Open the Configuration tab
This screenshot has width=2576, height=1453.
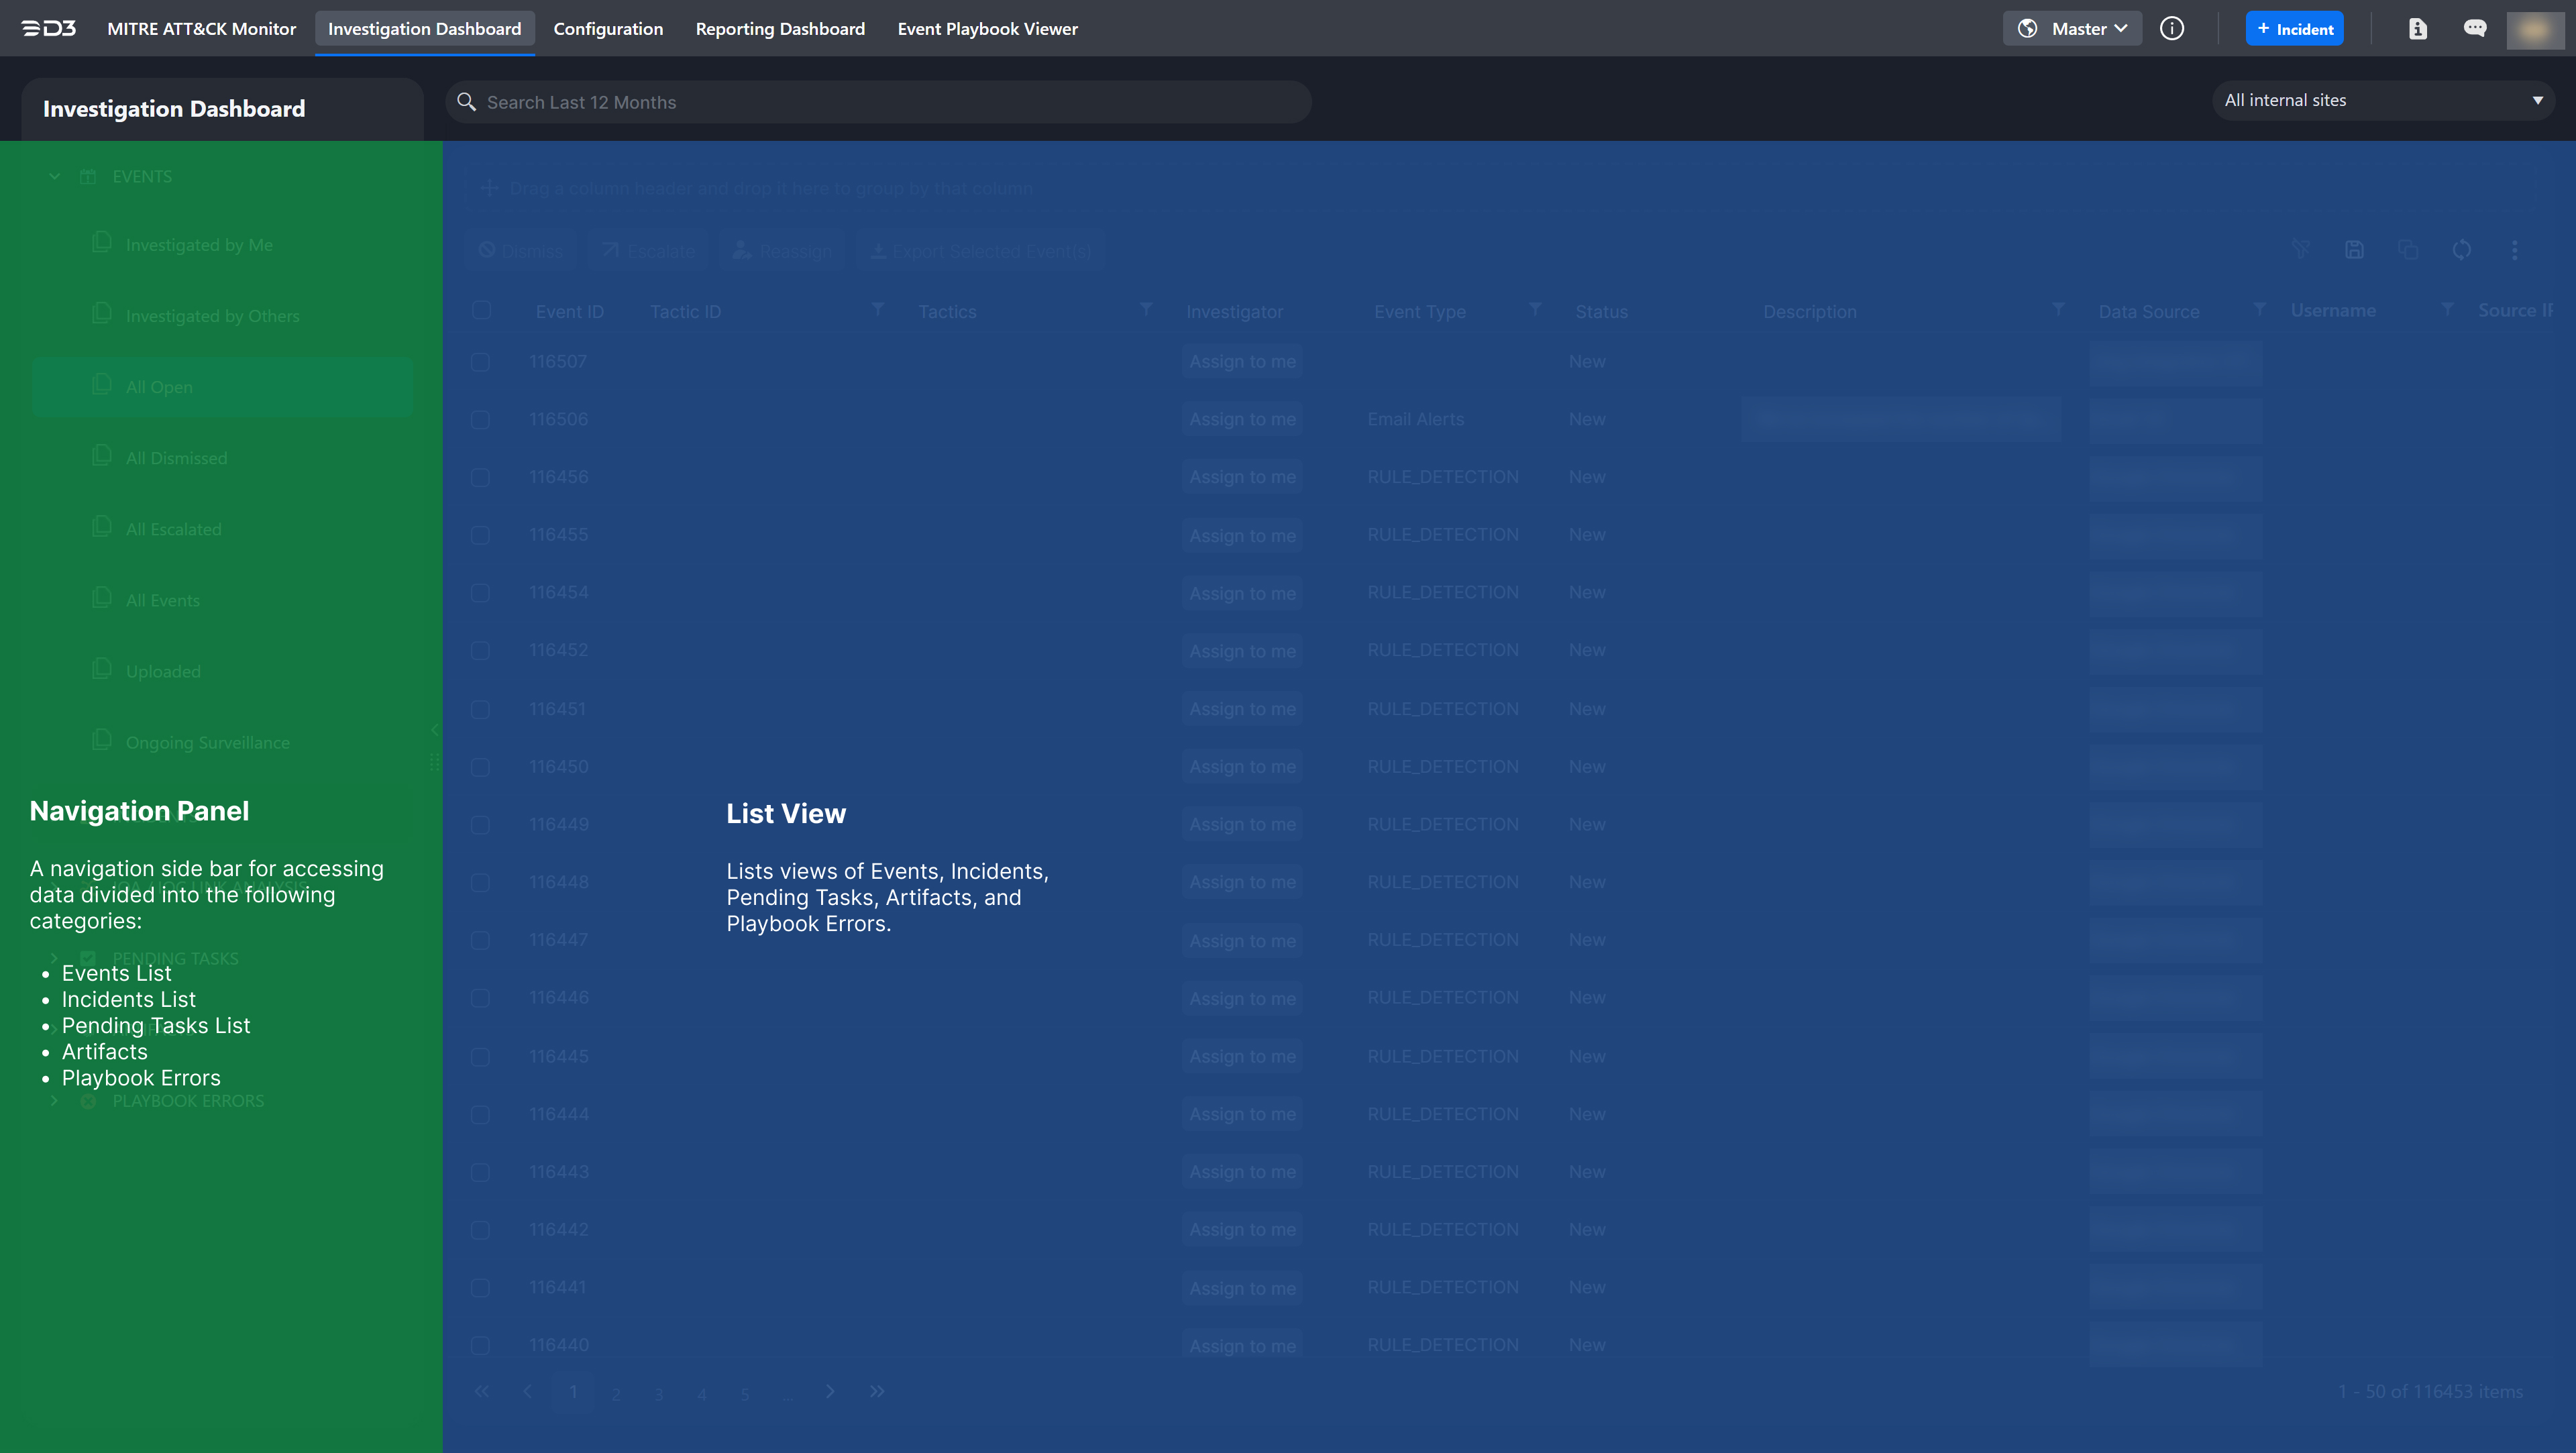[x=608, y=29]
